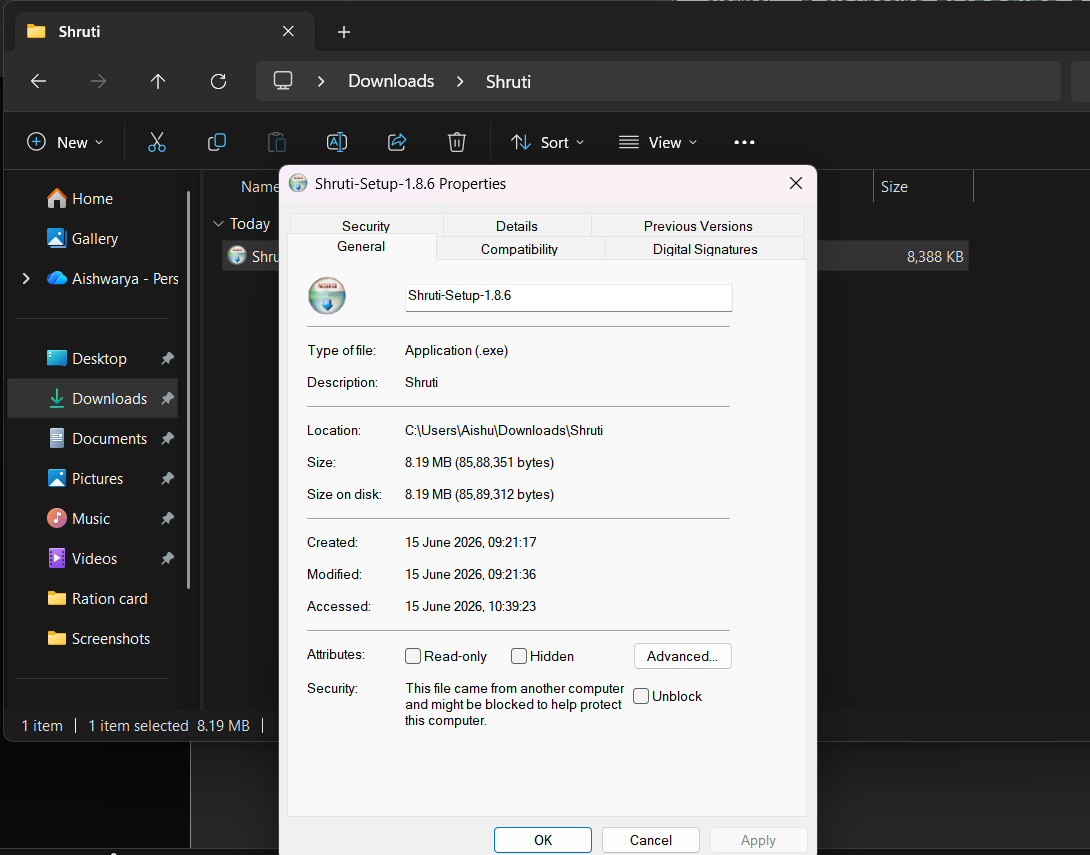Click the Copy icon in Explorer toolbar
This screenshot has width=1090, height=855.
coord(217,142)
